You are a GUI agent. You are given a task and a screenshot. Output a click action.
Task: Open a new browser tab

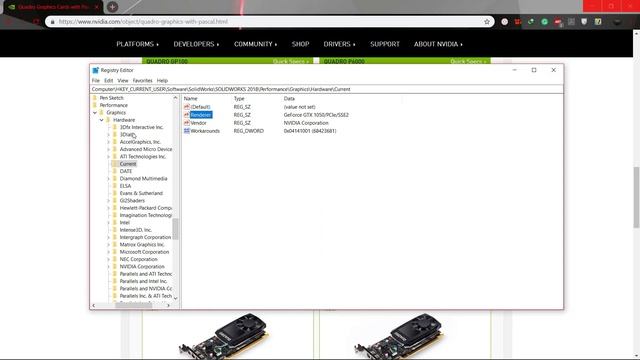click(x=112, y=7)
